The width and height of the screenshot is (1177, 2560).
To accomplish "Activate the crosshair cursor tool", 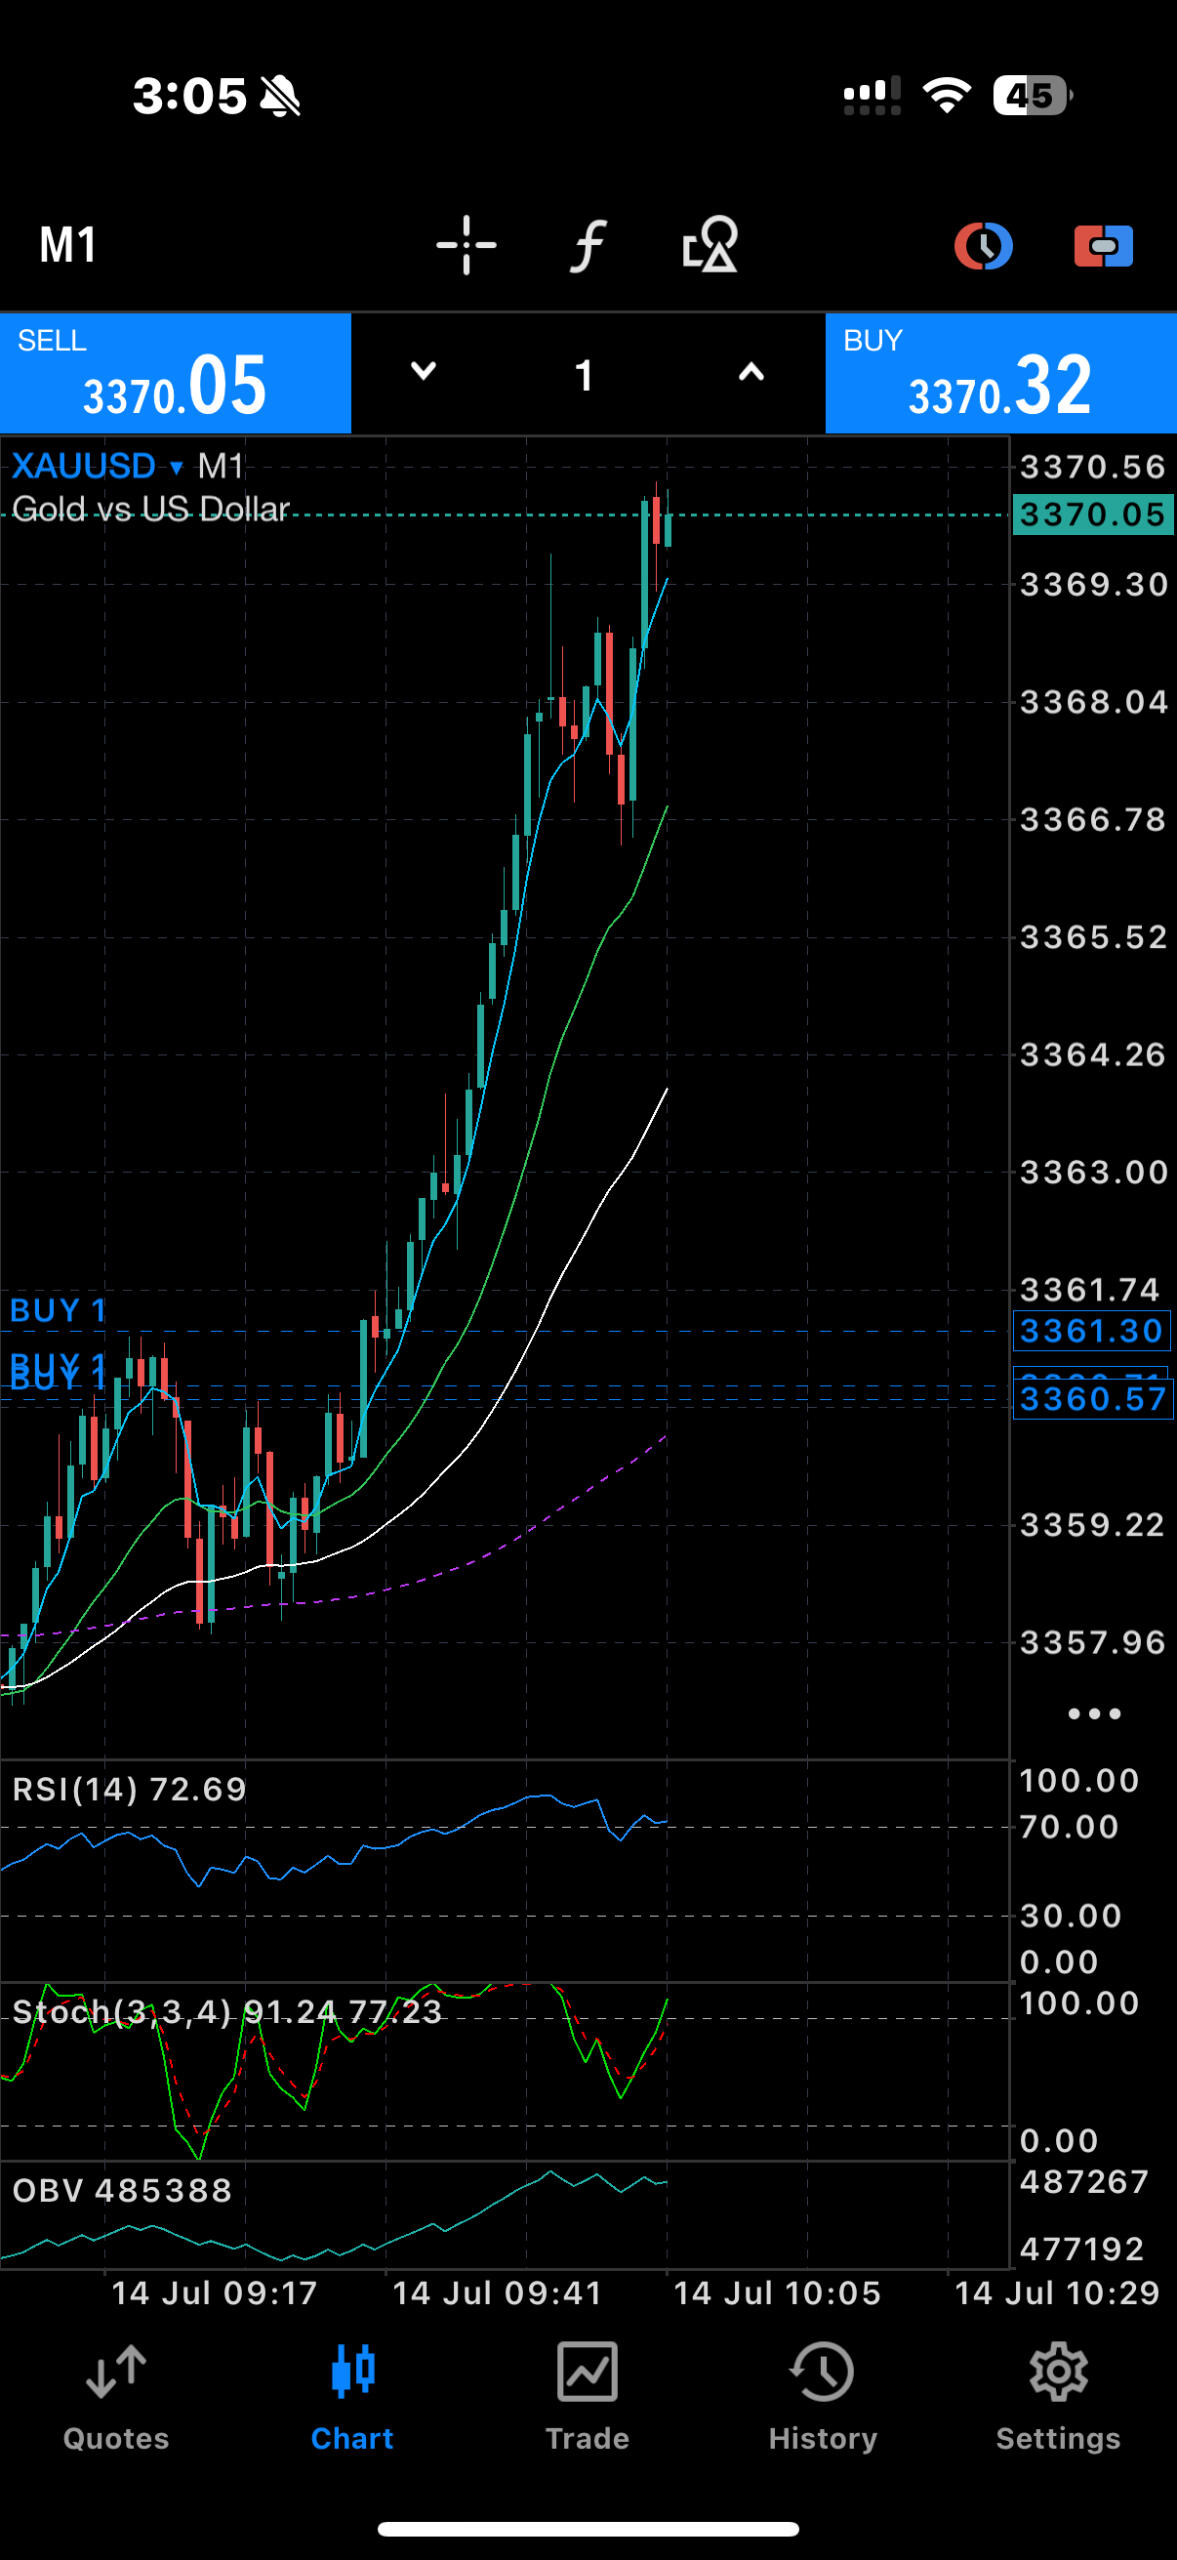I will coord(466,245).
